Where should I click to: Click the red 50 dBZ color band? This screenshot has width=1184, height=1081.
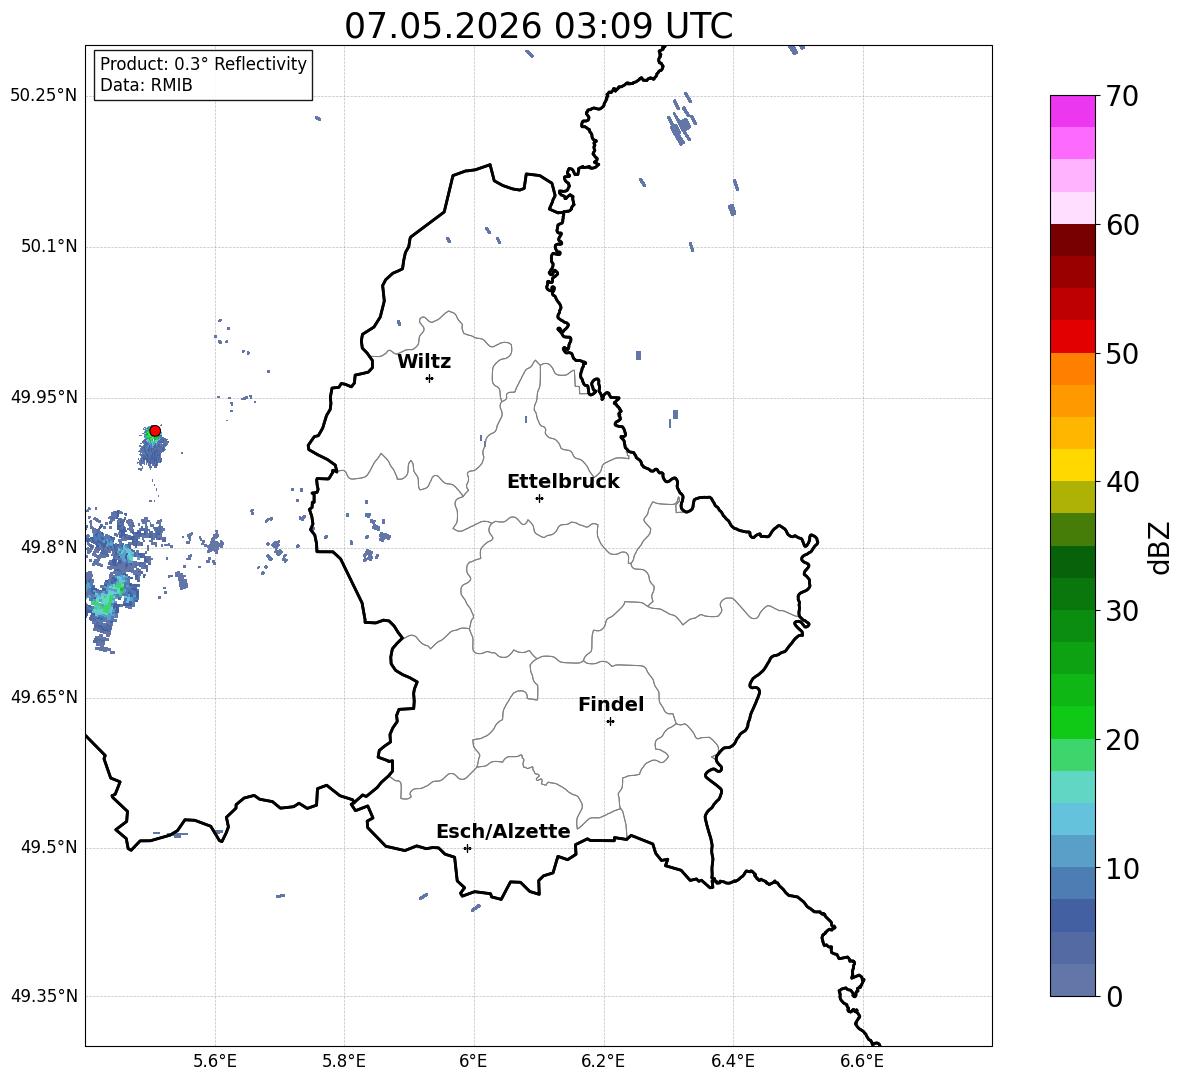click(1072, 337)
